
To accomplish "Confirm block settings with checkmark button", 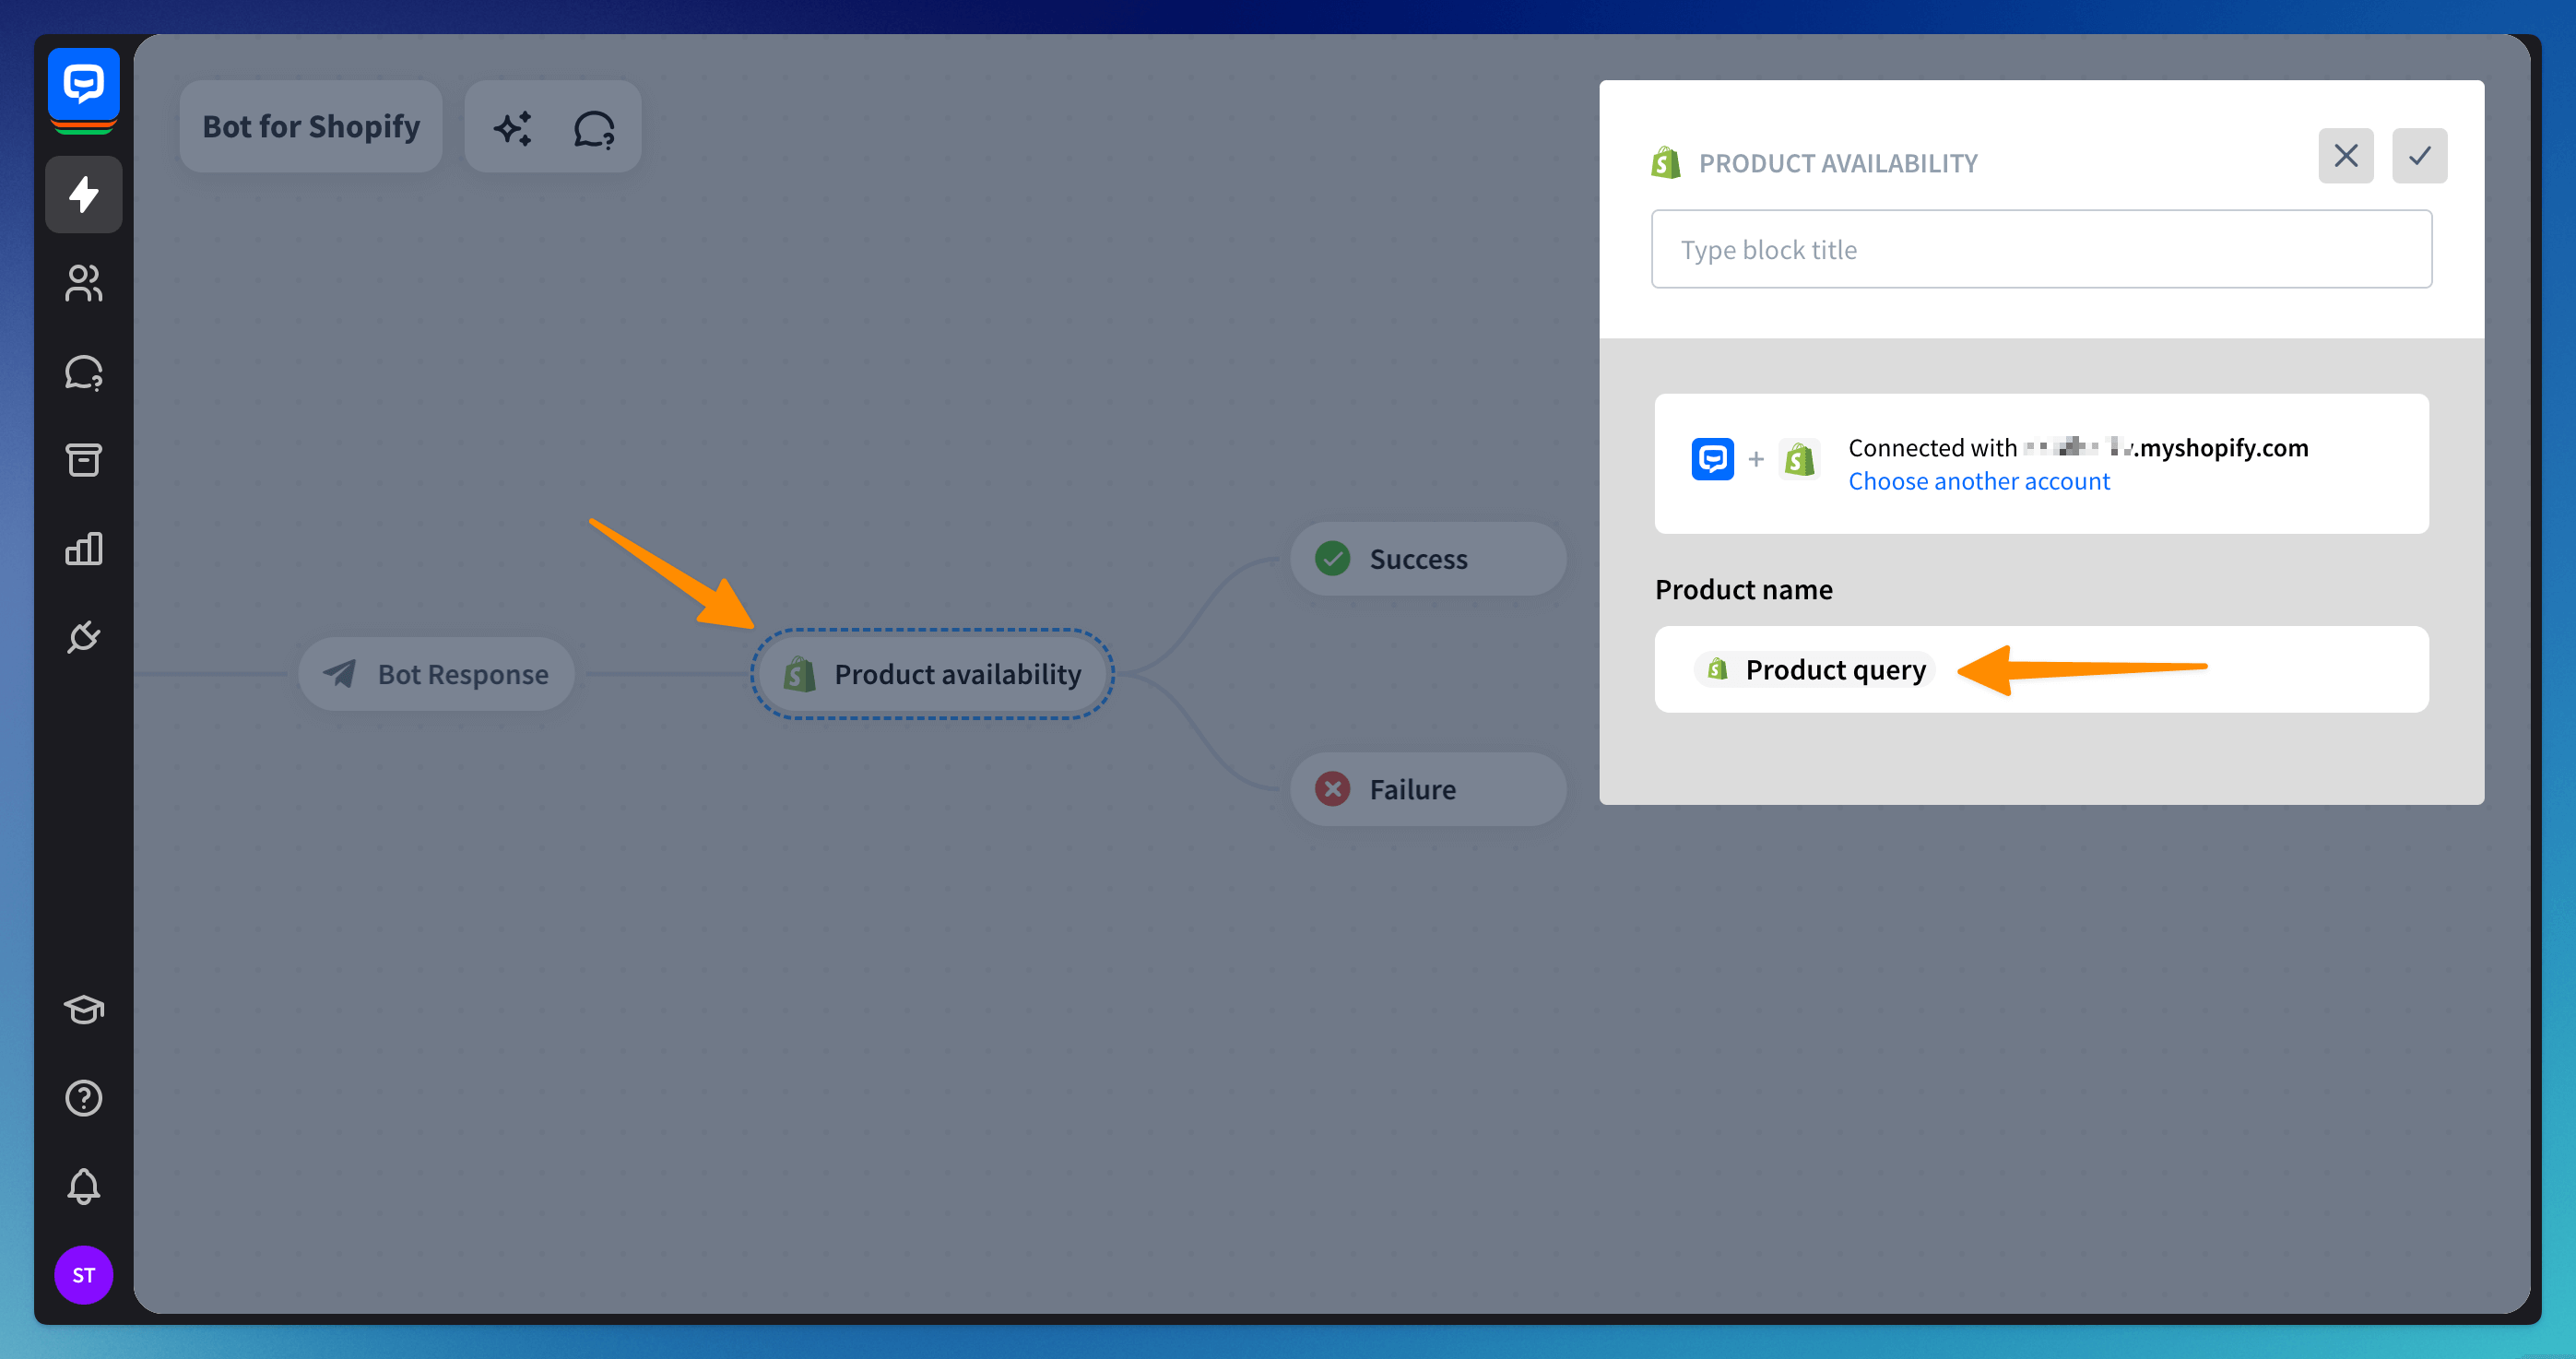I will 2419,156.
